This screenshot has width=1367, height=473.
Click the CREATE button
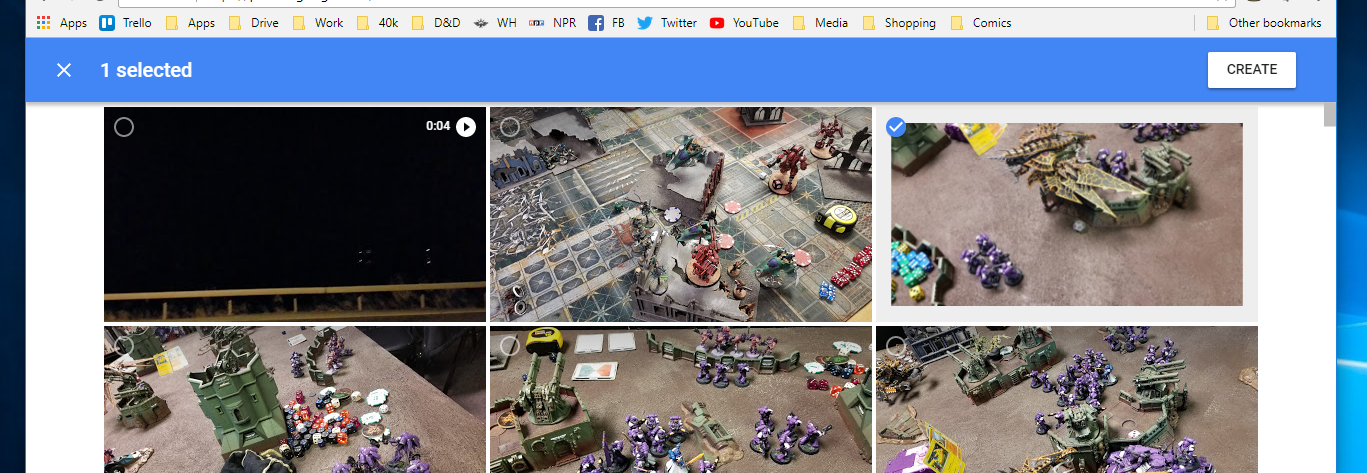click(x=1251, y=70)
